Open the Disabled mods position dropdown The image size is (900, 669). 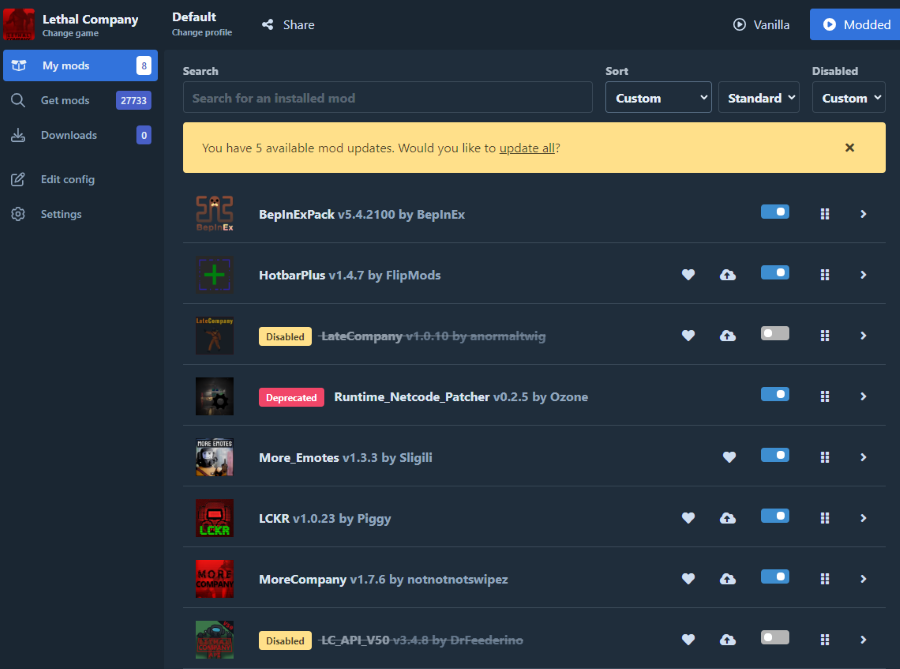(x=849, y=97)
